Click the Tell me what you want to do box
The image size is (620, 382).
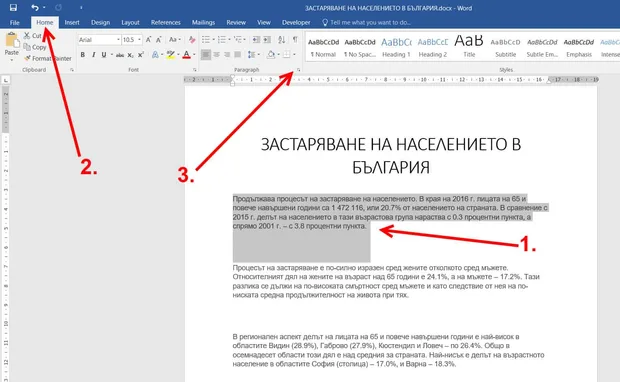(x=367, y=23)
